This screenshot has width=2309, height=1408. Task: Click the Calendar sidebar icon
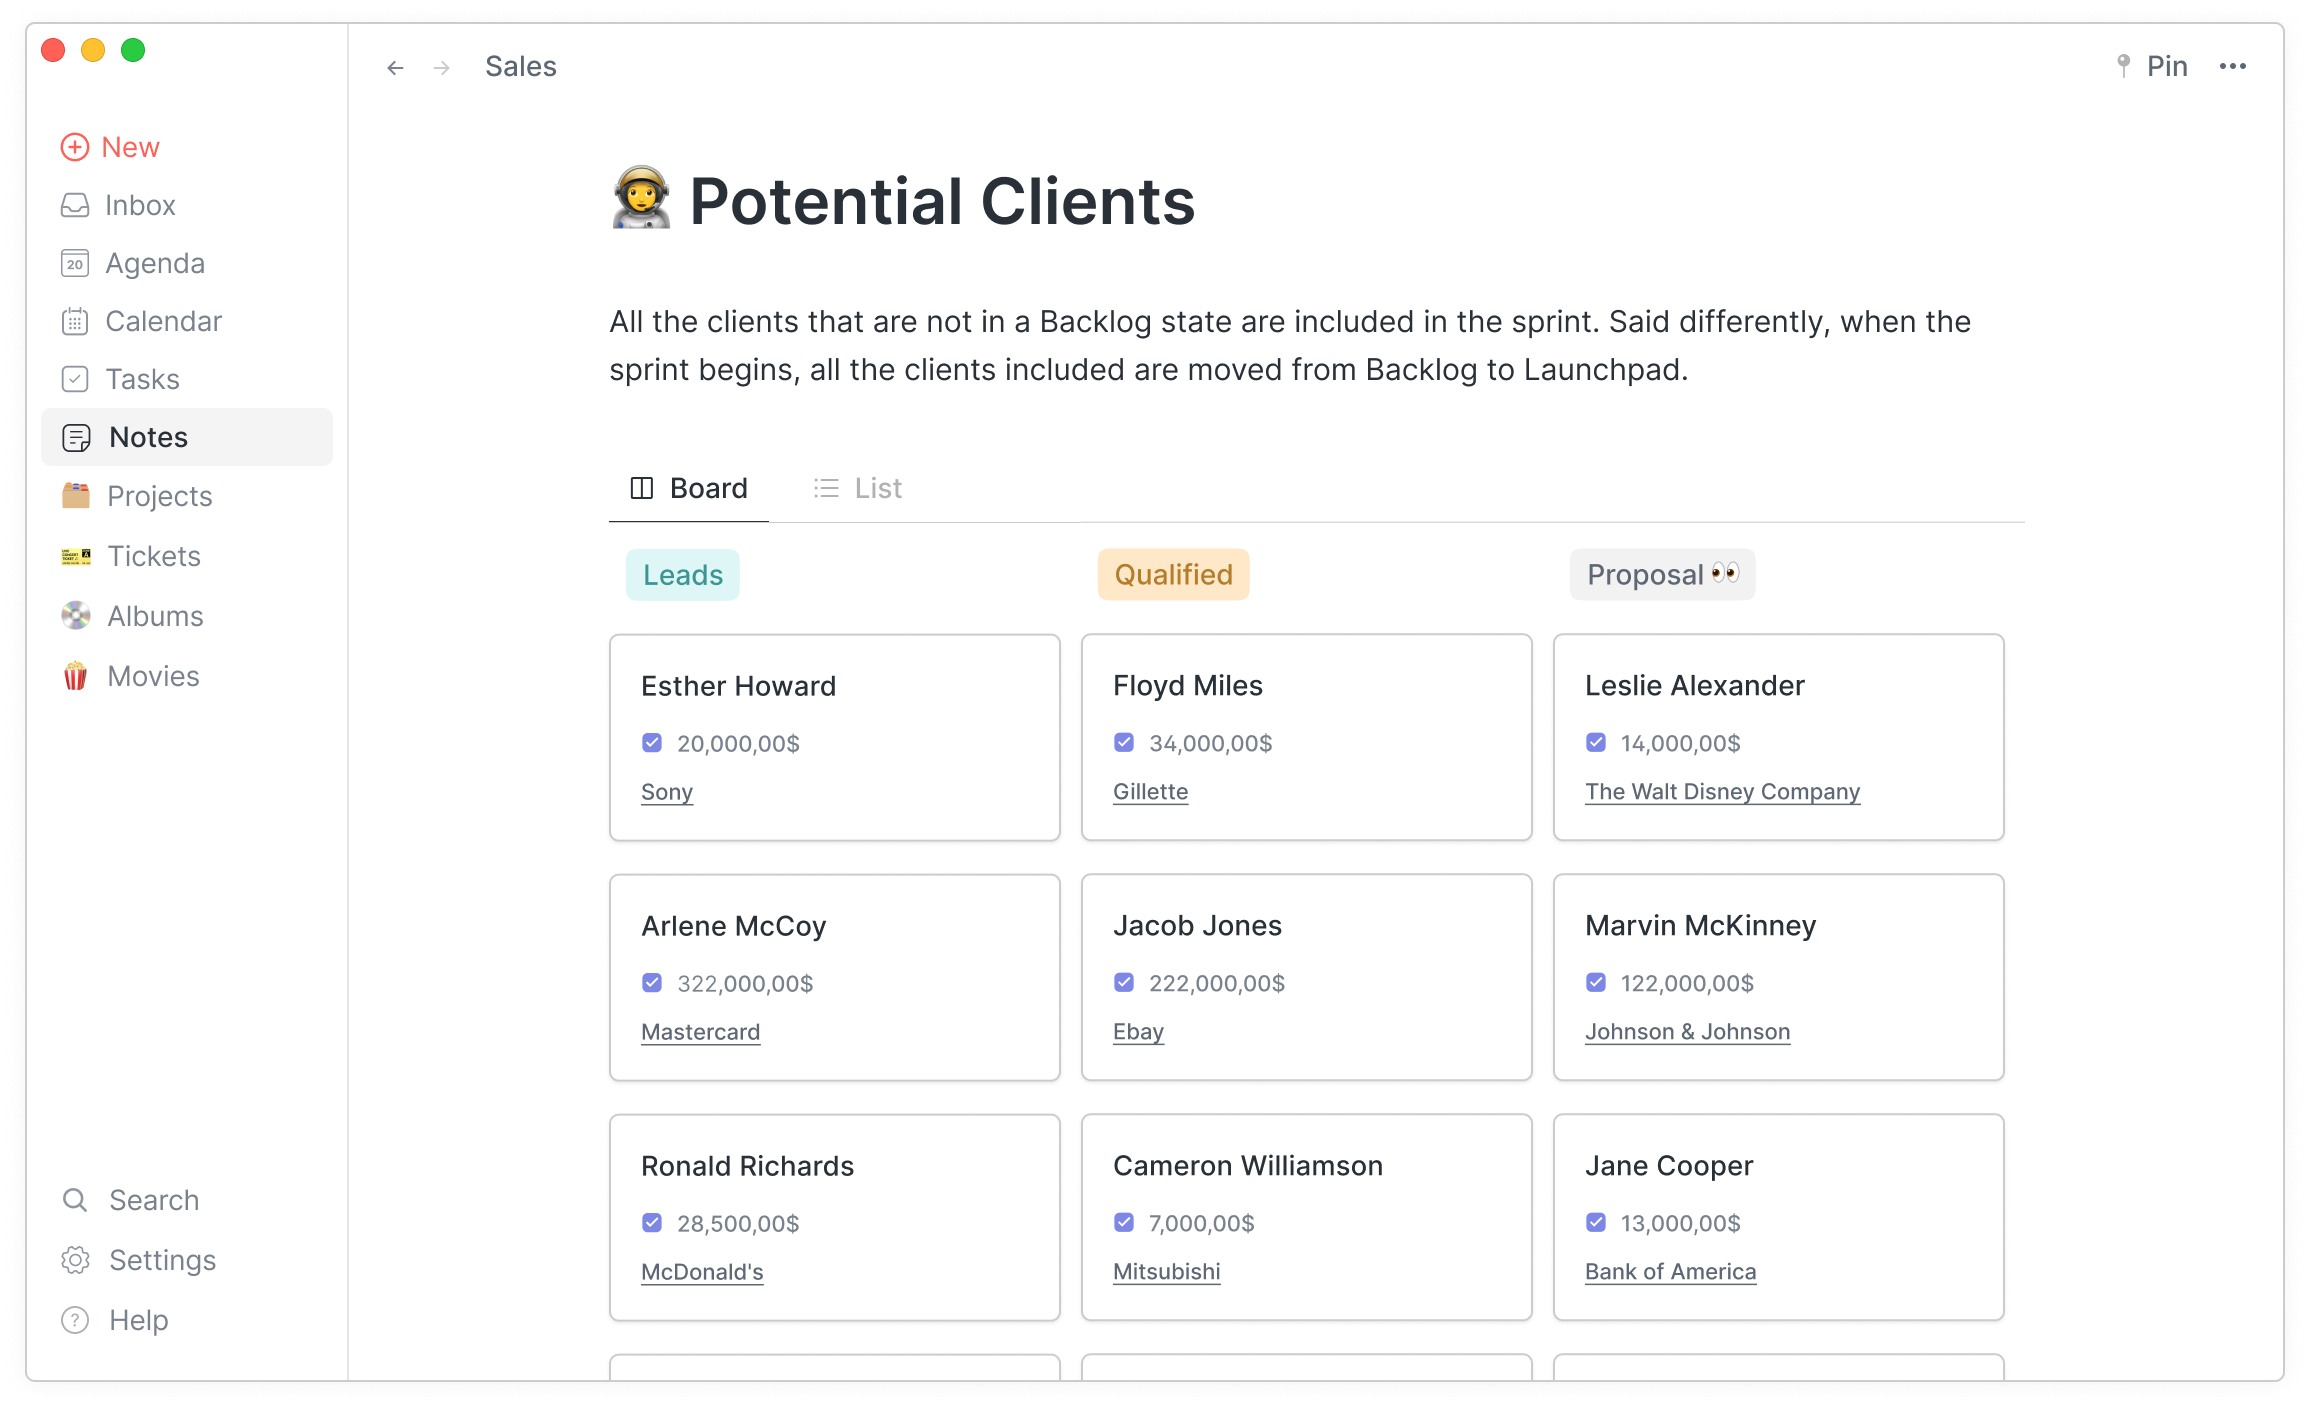pyautogui.click(x=75, y=321)
